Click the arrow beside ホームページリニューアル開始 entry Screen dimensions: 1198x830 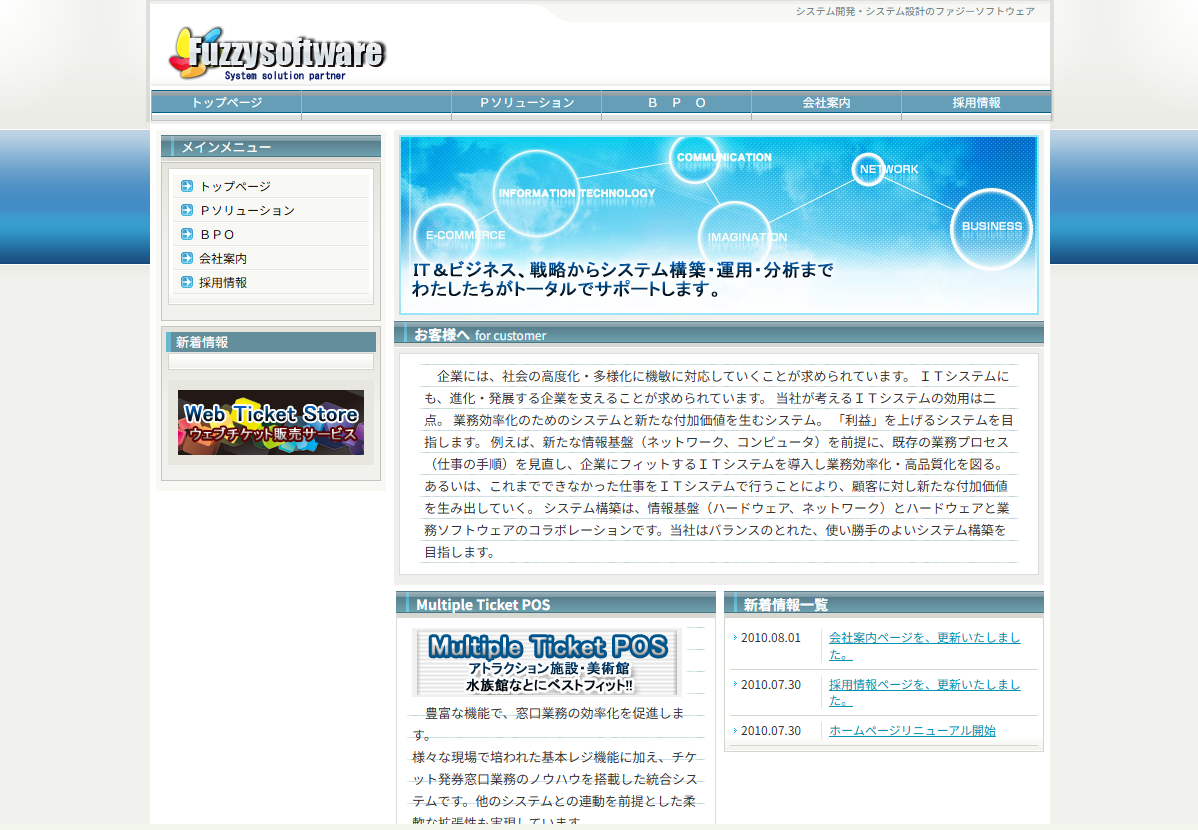click(x=734, y=731)
